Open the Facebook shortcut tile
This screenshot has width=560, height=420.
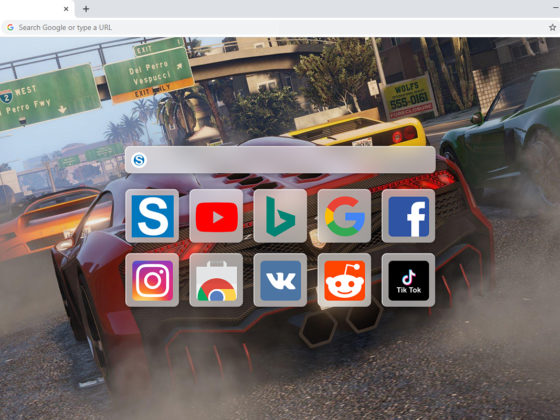pos(408,216)
